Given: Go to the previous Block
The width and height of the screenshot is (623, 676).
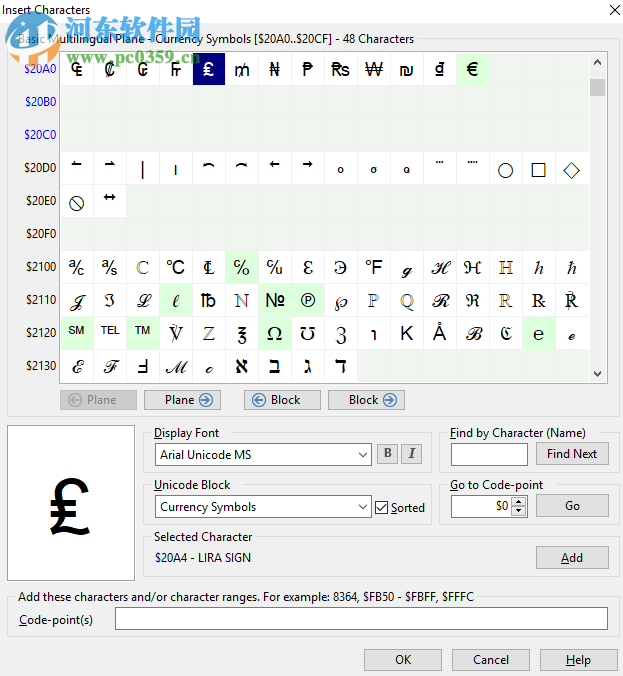Looking at the screenshot, I should (x=282, y=400).
